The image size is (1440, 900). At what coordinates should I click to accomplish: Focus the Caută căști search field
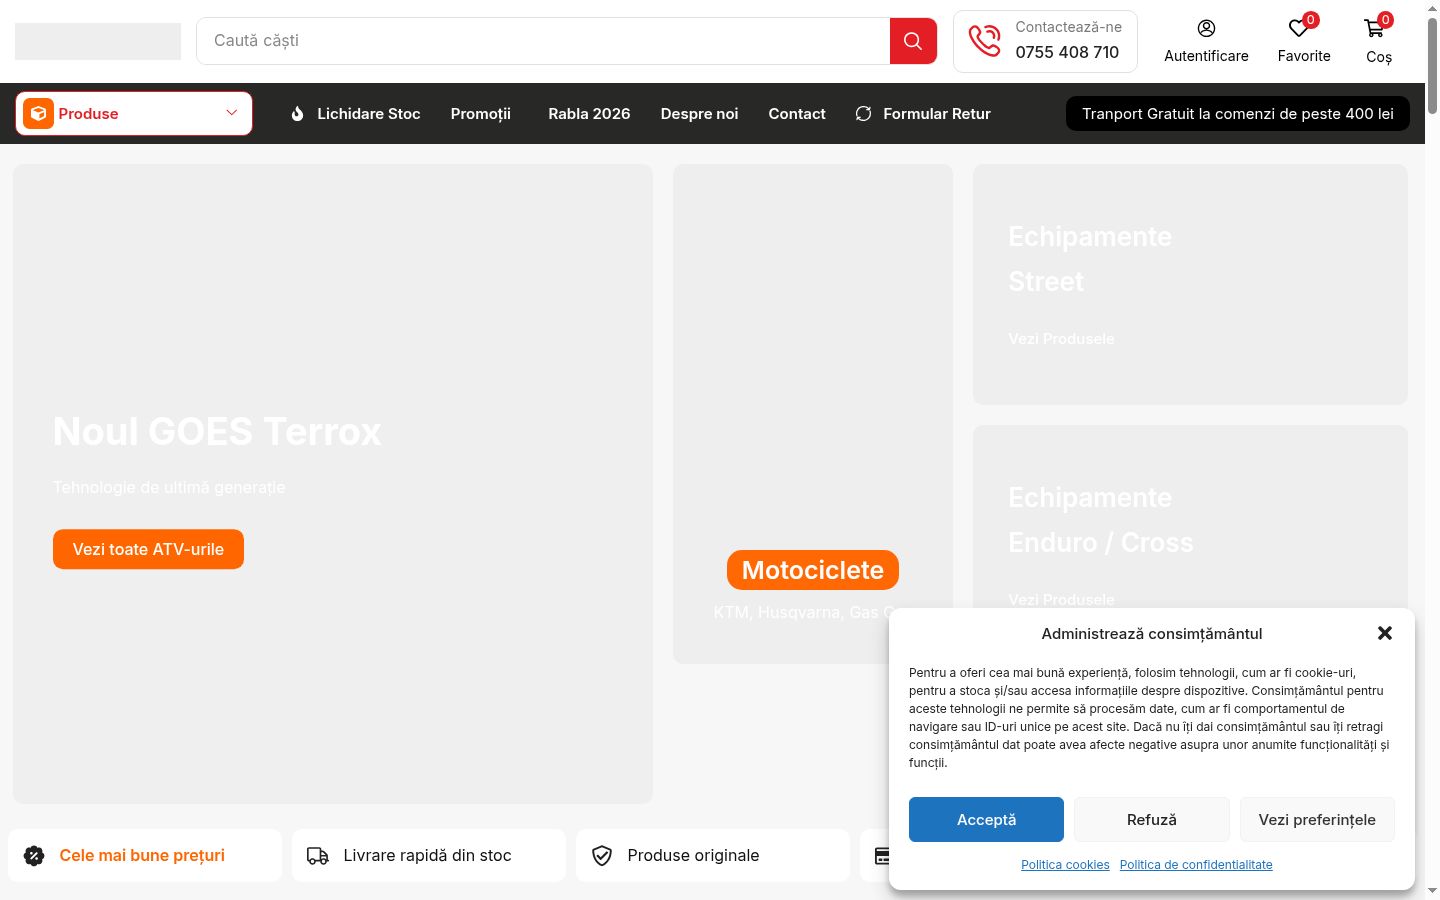point(543,41)
